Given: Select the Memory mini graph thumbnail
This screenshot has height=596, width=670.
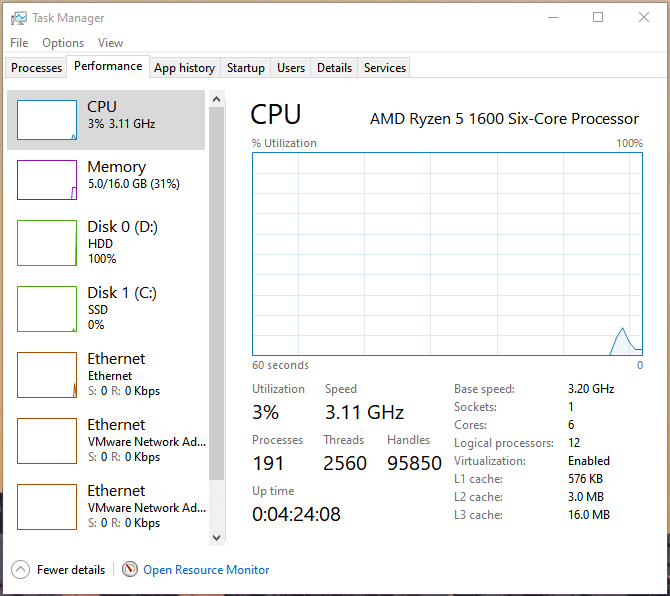Looking at the screenshot, I should point(47,180).
